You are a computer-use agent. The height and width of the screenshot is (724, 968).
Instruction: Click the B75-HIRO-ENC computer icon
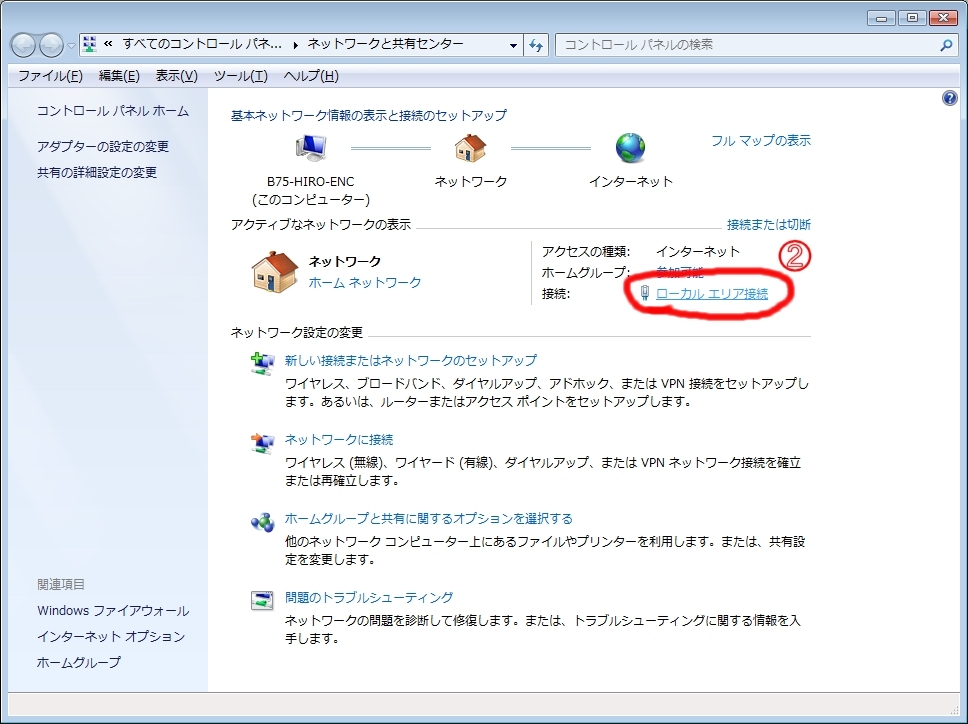tap(311, 149)
